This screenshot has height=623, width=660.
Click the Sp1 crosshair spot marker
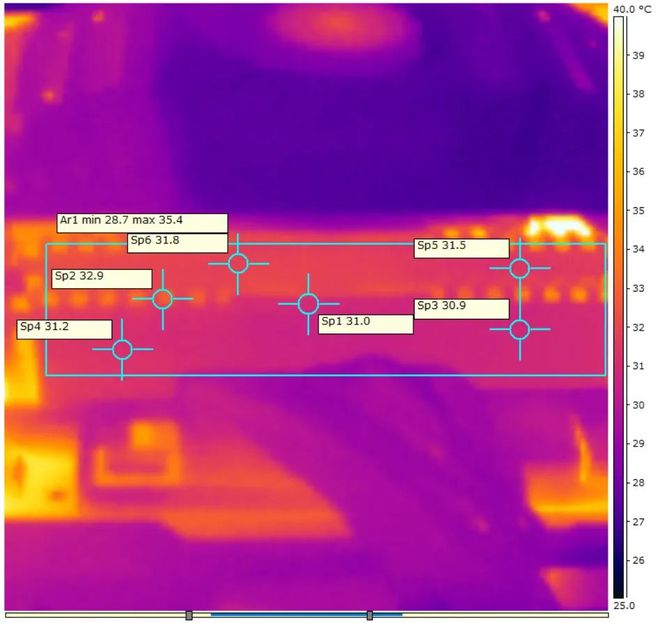coord(308,304)
